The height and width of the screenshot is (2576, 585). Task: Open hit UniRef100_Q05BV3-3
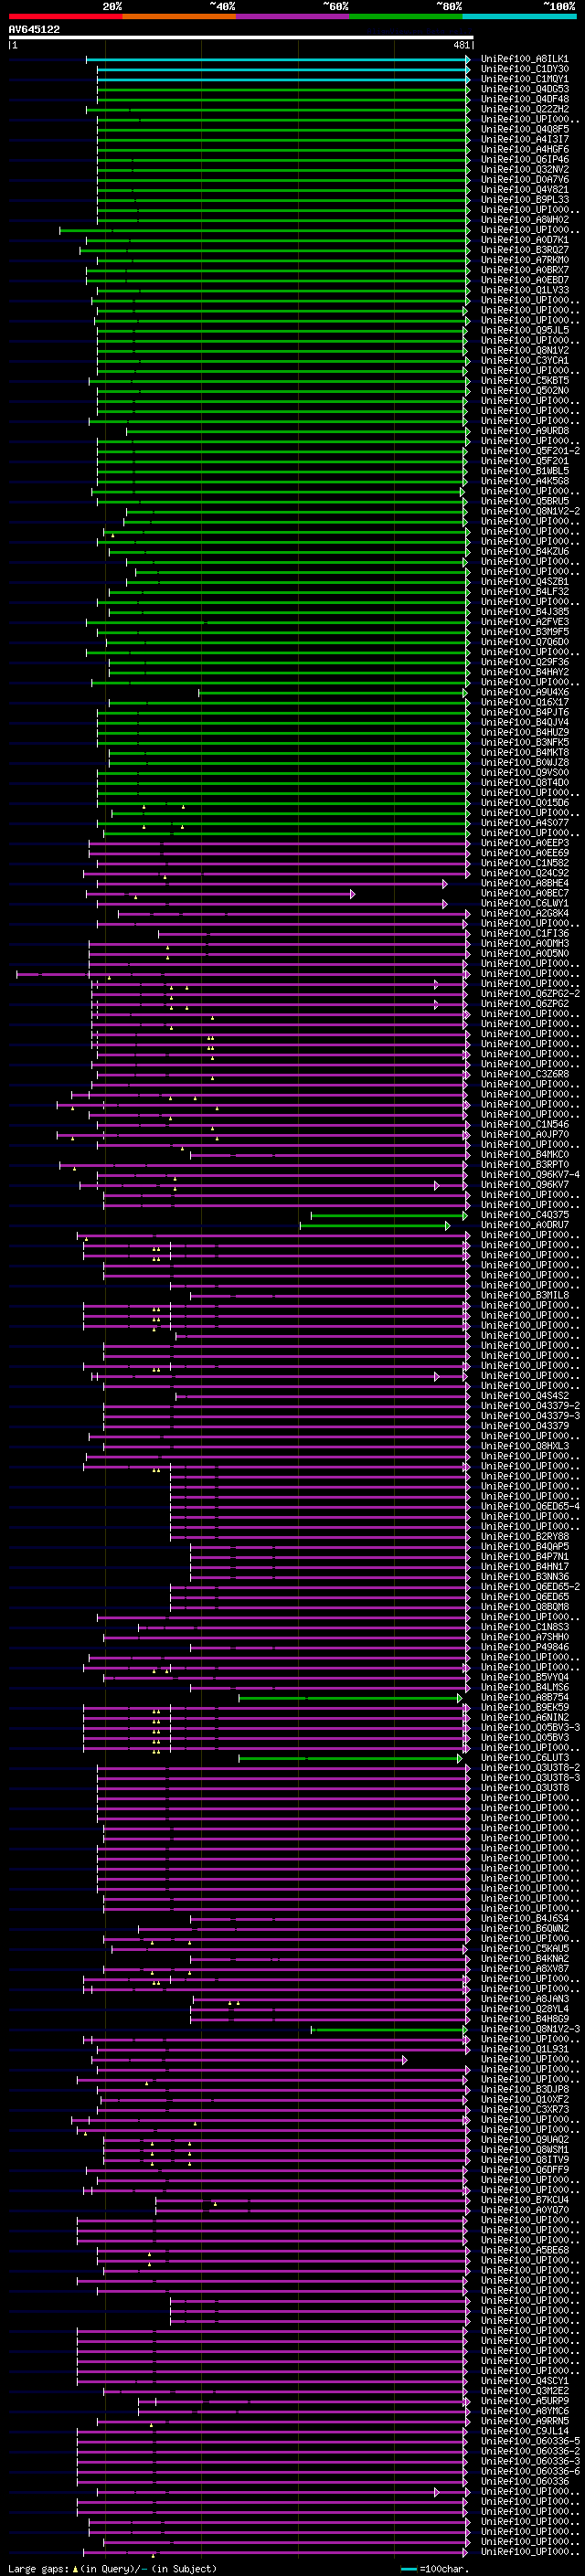(x=530, y=1727)
